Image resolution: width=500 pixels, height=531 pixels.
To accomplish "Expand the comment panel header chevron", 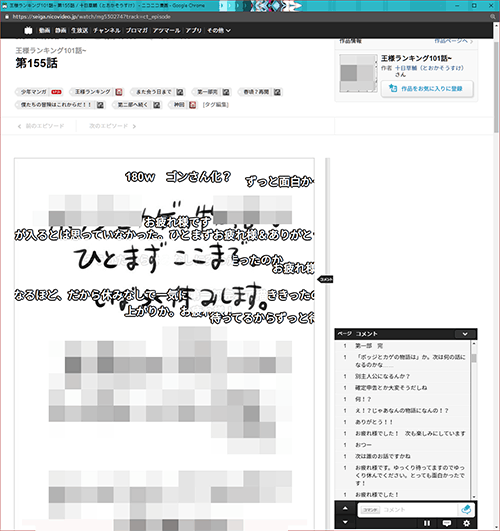I will (465, 334).
